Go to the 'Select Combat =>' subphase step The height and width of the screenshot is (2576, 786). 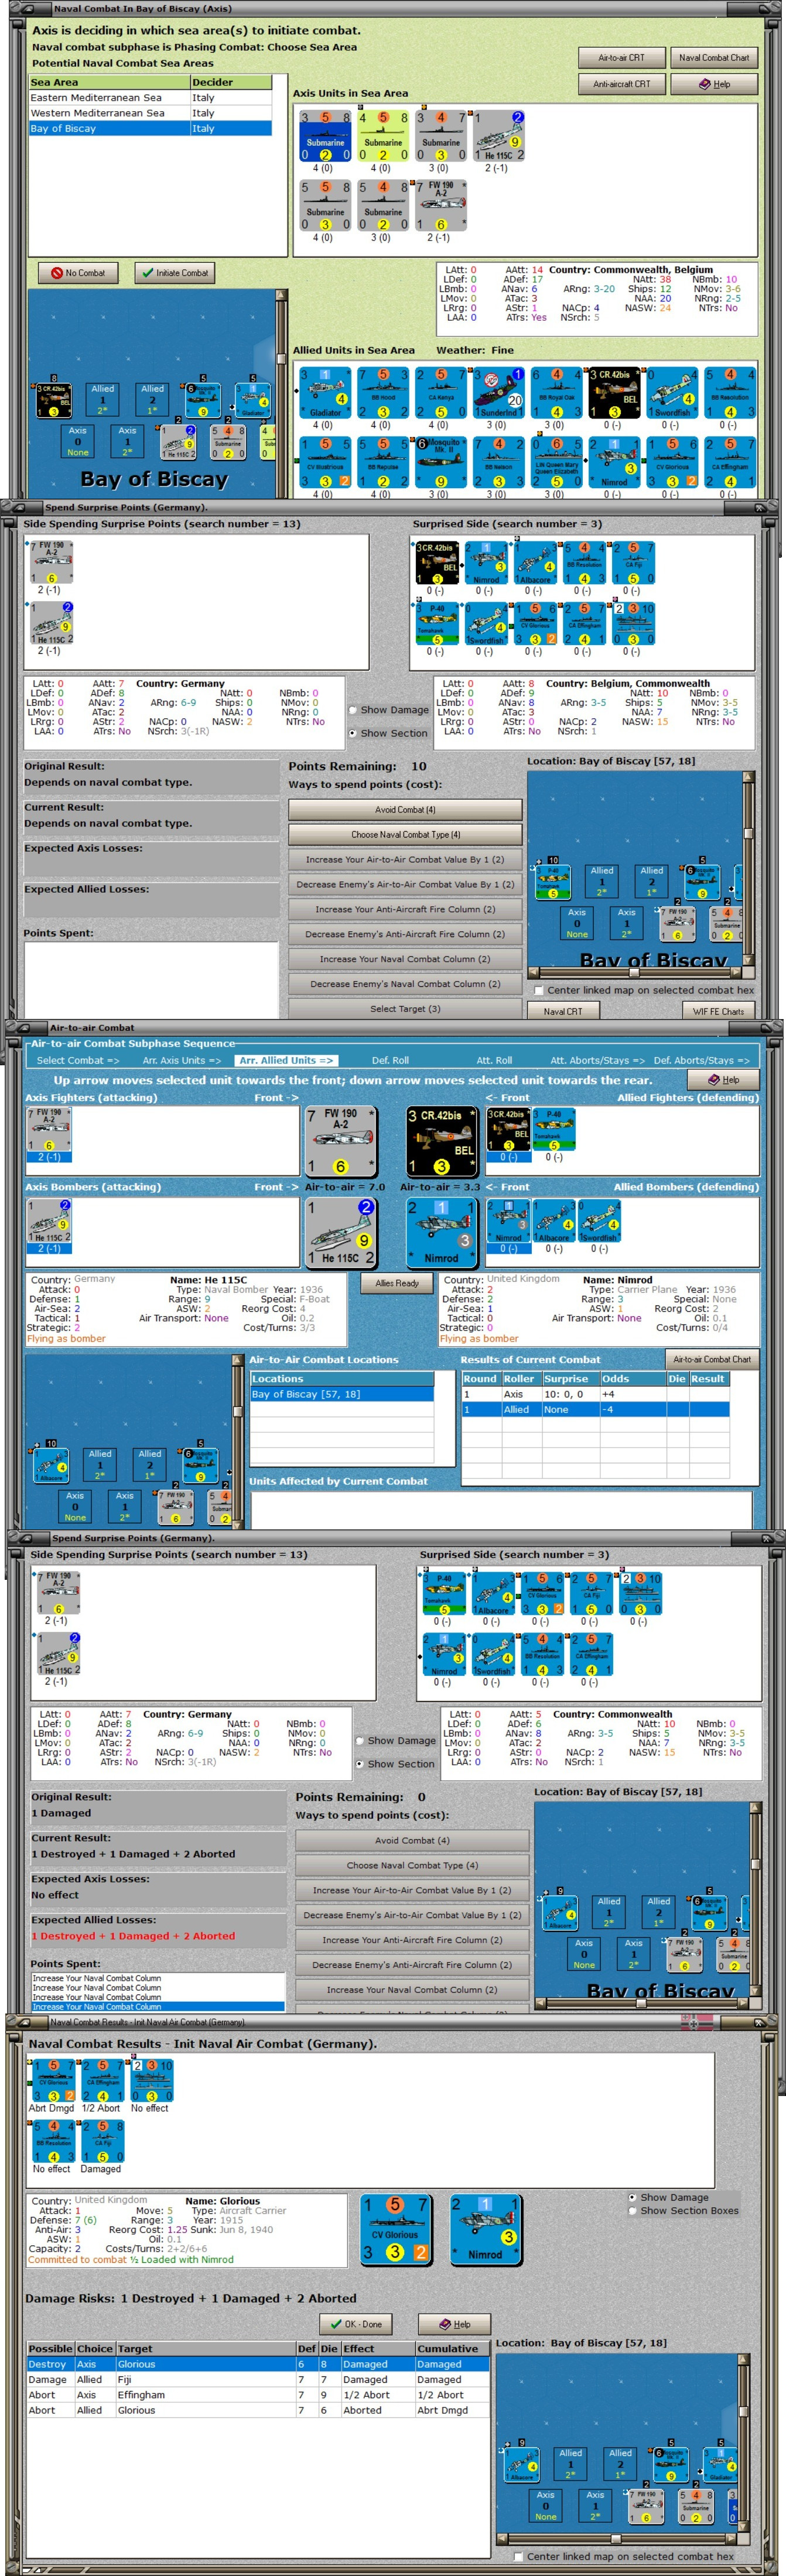(78, 1060)
